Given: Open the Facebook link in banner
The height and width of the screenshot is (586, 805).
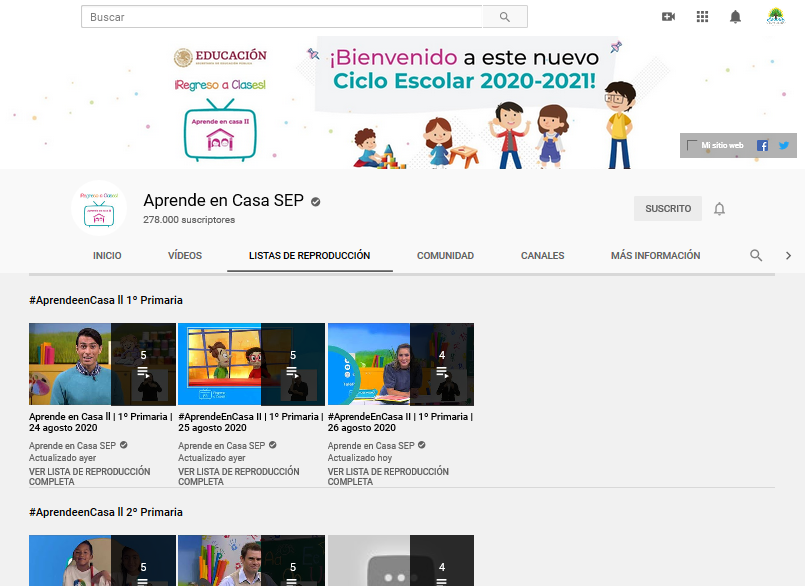Looking at the screenshot, I should (762, 145).
